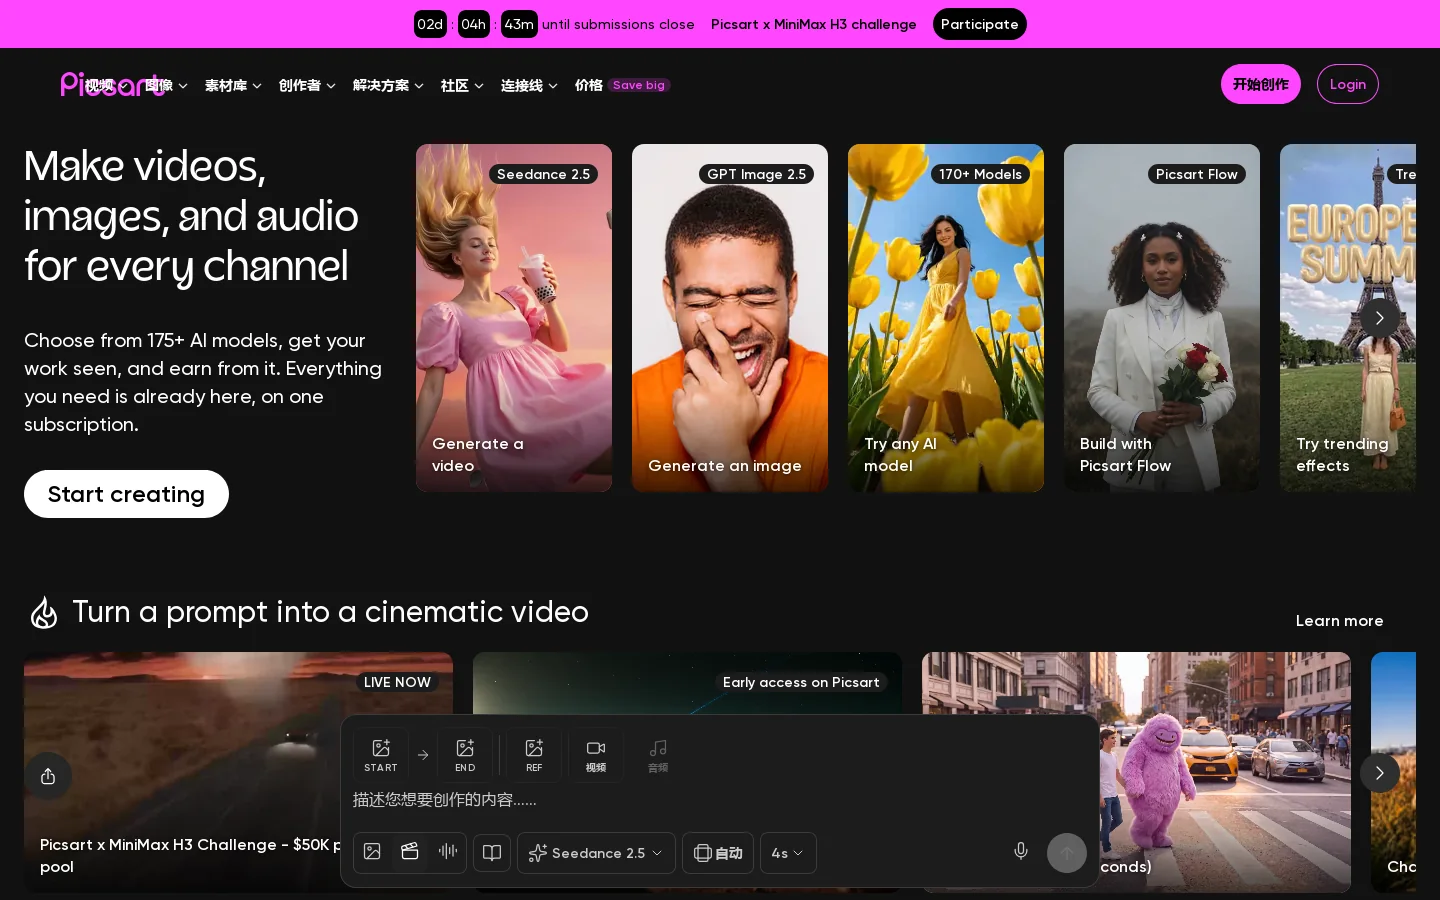The height and width of the screenshot is (900, 1440).
Task: Add a START frame image
Action: 381,755
